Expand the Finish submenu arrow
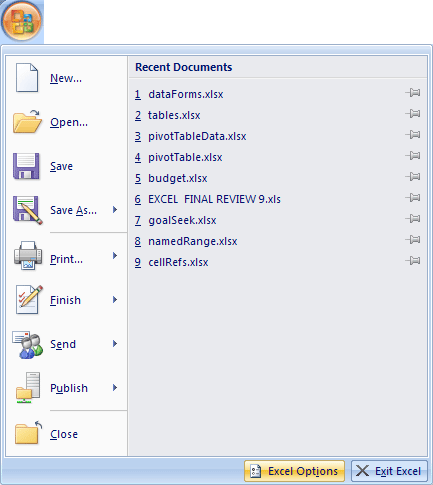The image size is (433, 485). (x=115, y=300)
